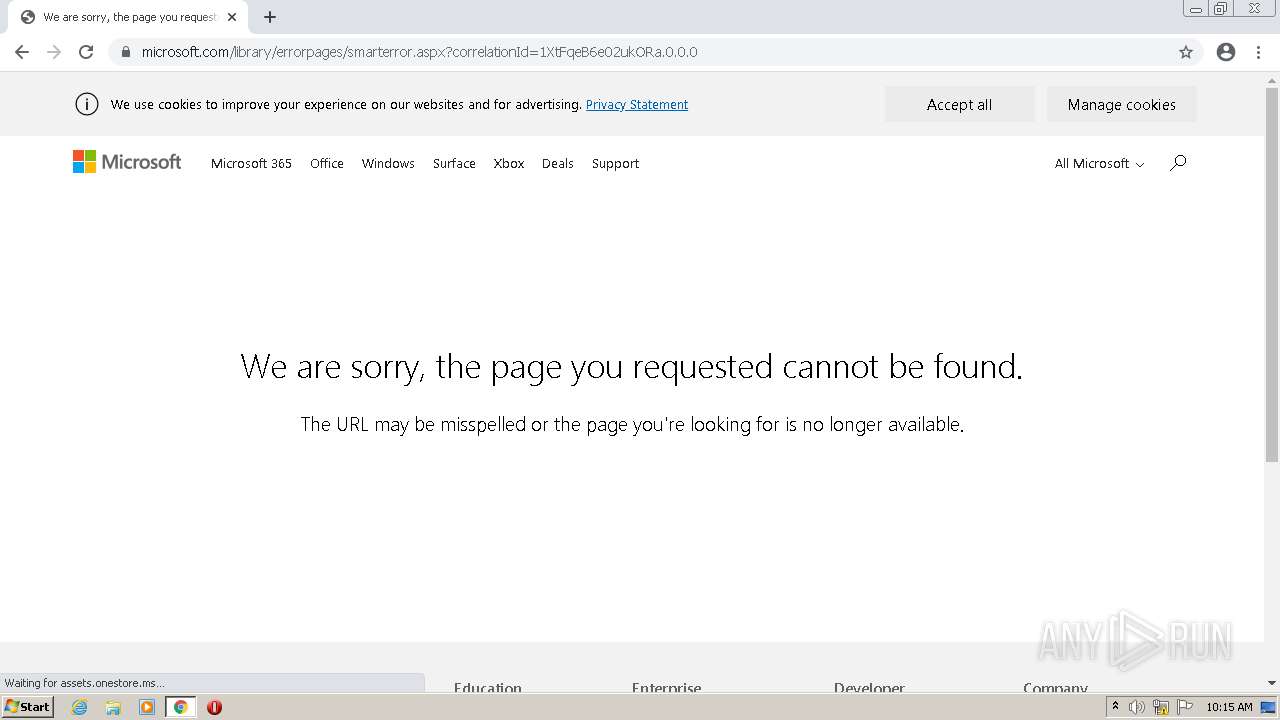Click the padlock site info icon
Image resolution: width=1280 pixels, height=720 pixels.
tap(126, 52)
